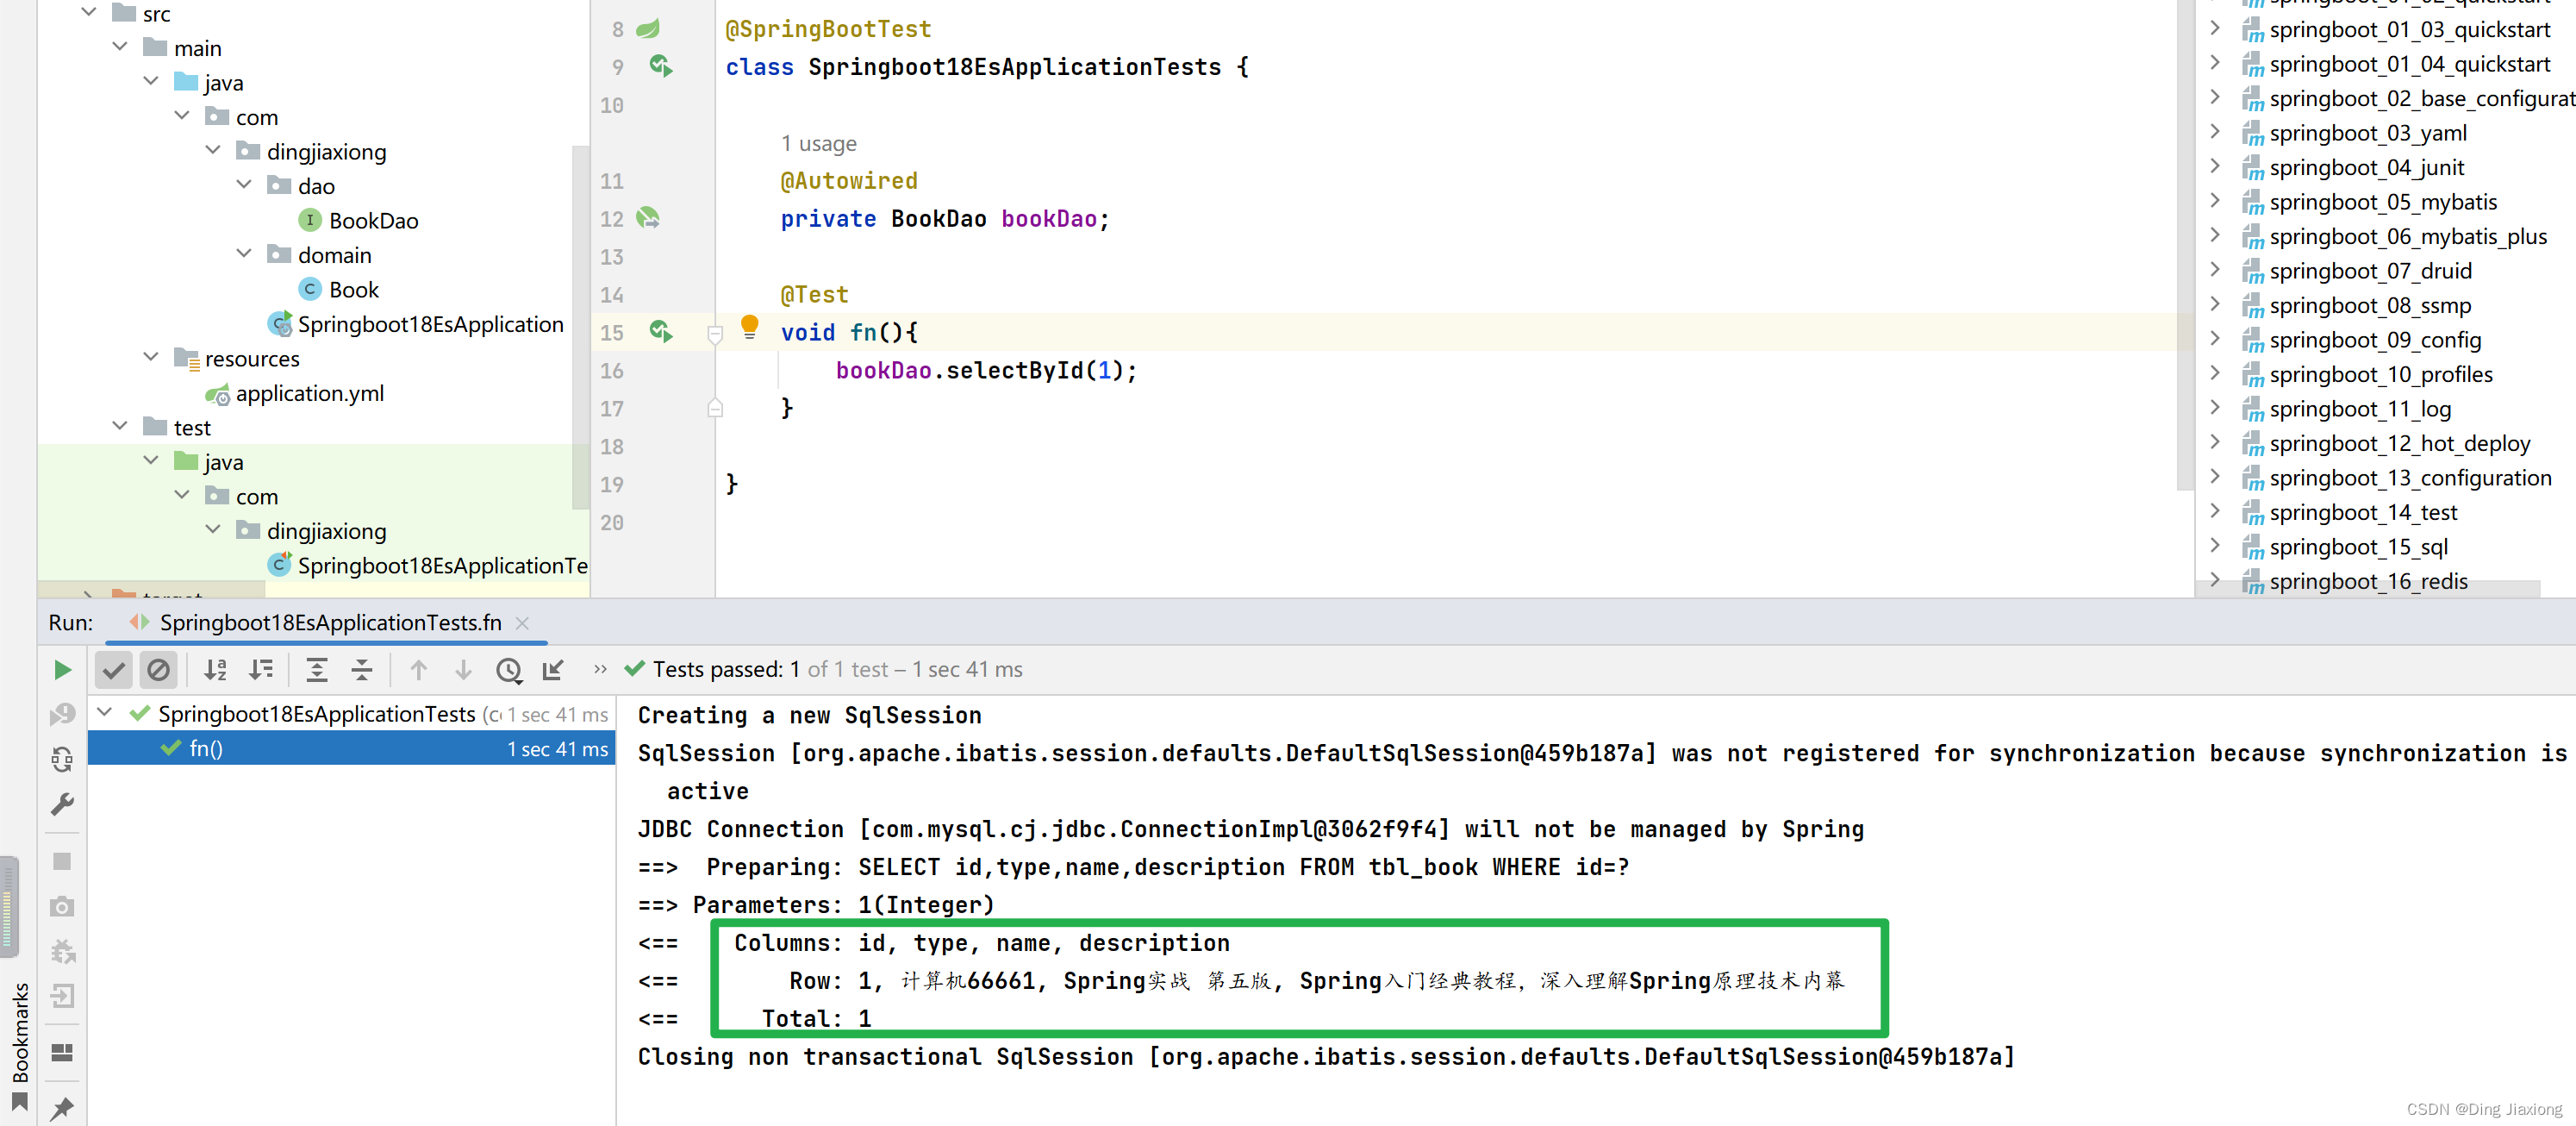Image resolution: width=2576 pixels, height=1126 pixels.
Task: Rerun failed tests icon in left strip
Action: (62, 713)
